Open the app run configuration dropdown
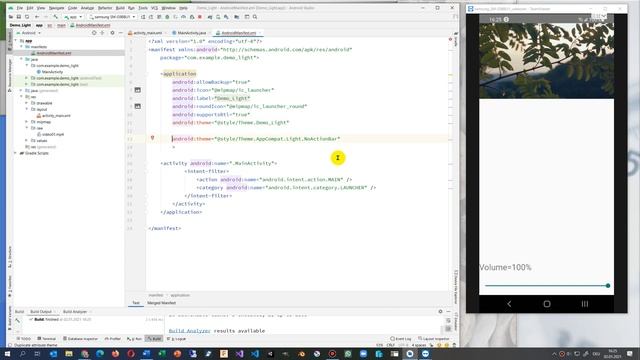 (73, 17)
